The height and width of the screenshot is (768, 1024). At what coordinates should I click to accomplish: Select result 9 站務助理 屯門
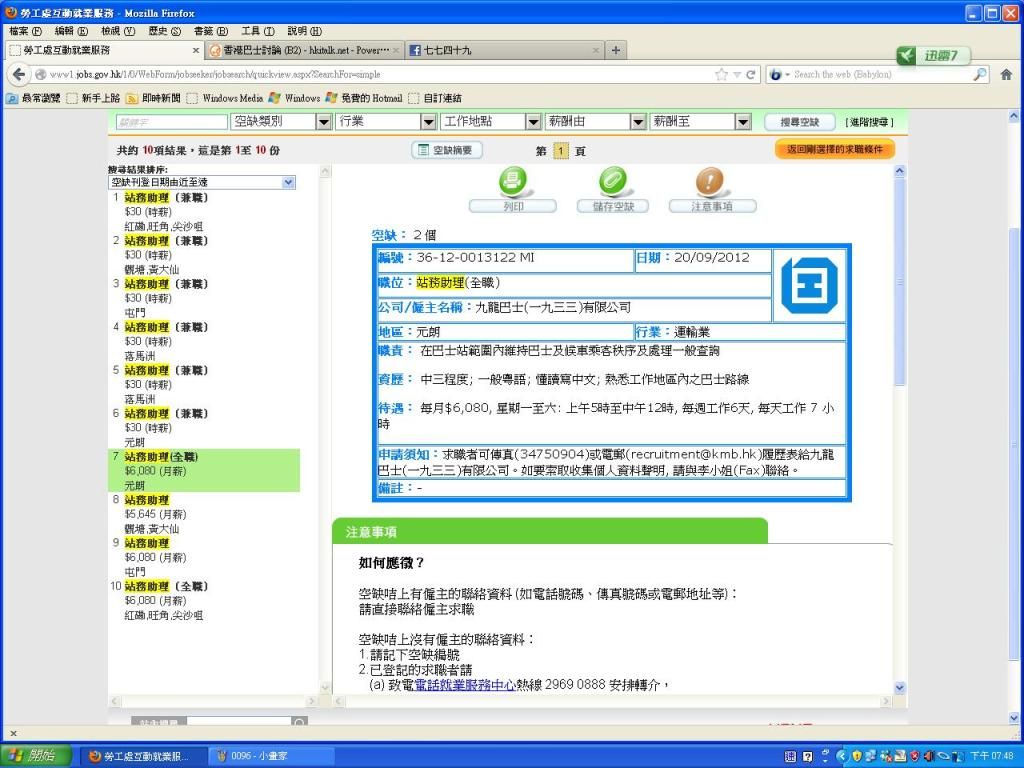(204, 557)
